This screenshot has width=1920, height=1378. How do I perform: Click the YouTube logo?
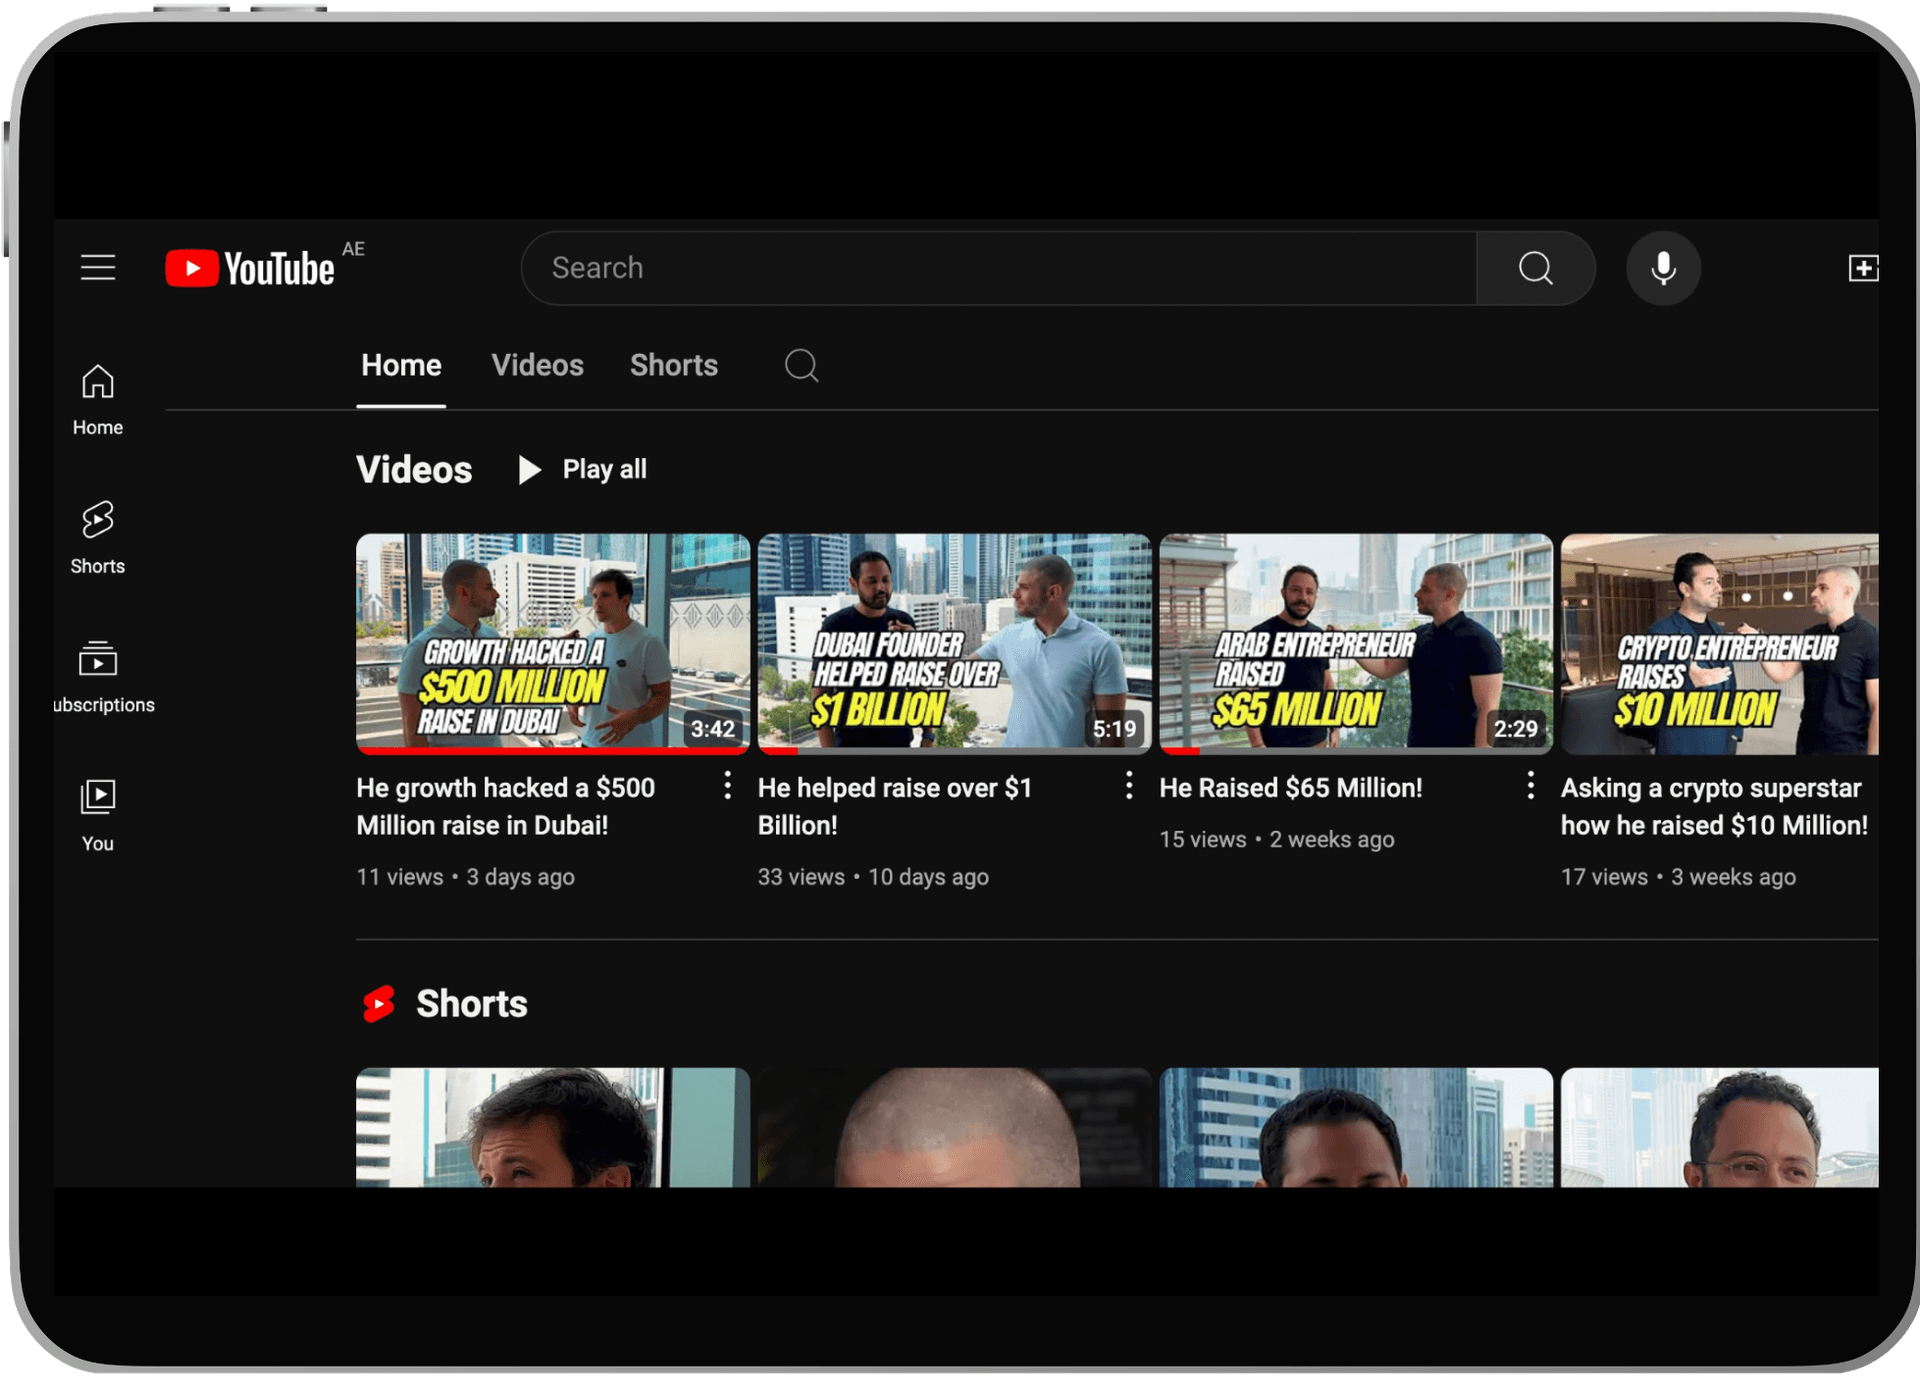250,268
